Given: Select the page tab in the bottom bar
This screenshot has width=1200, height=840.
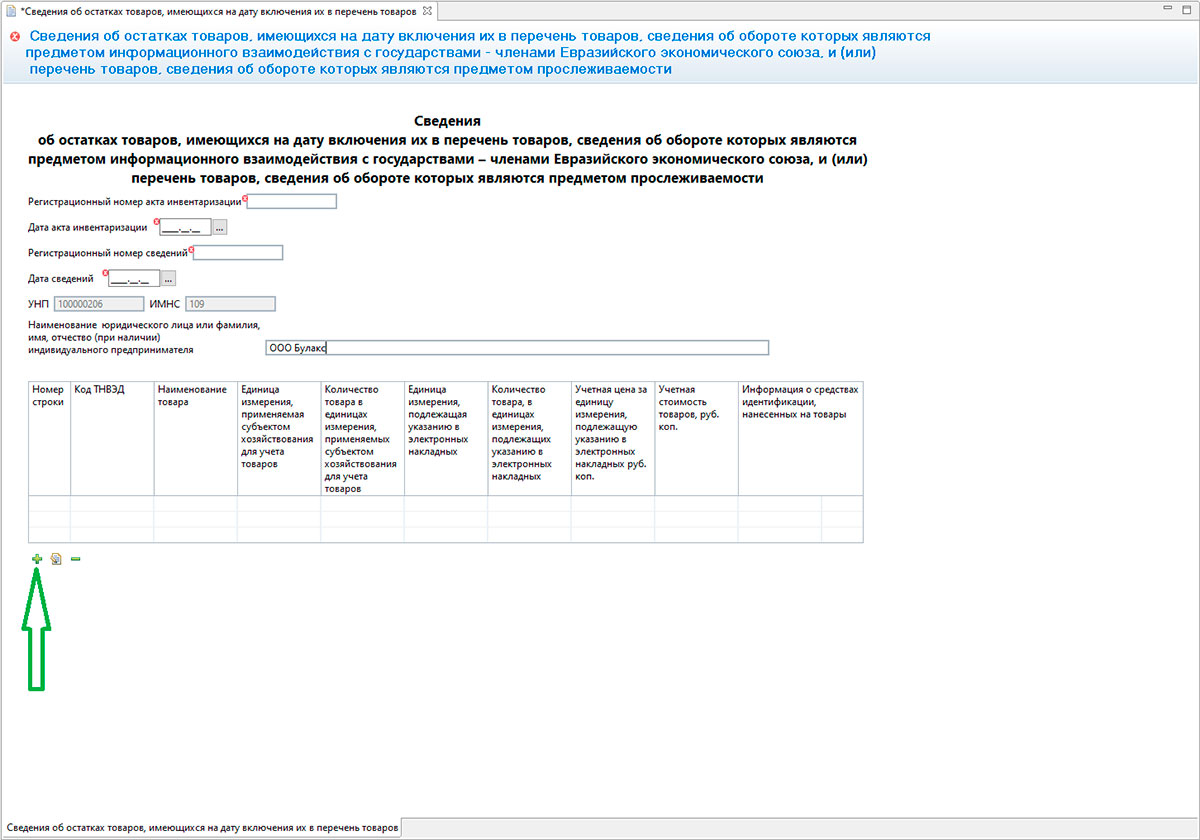Looking at the screenshot, I should pyautogui.click(x=200, y=828).
